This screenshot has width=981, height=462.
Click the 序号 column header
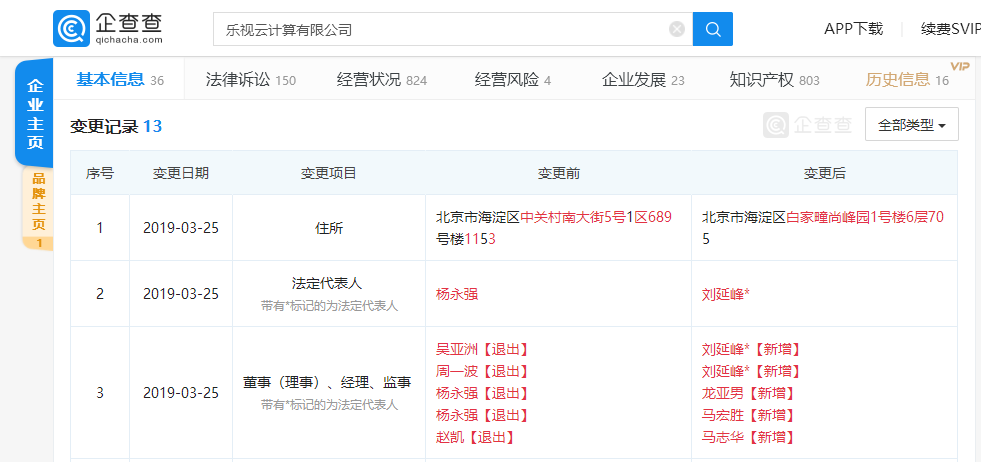click(100, 173)
